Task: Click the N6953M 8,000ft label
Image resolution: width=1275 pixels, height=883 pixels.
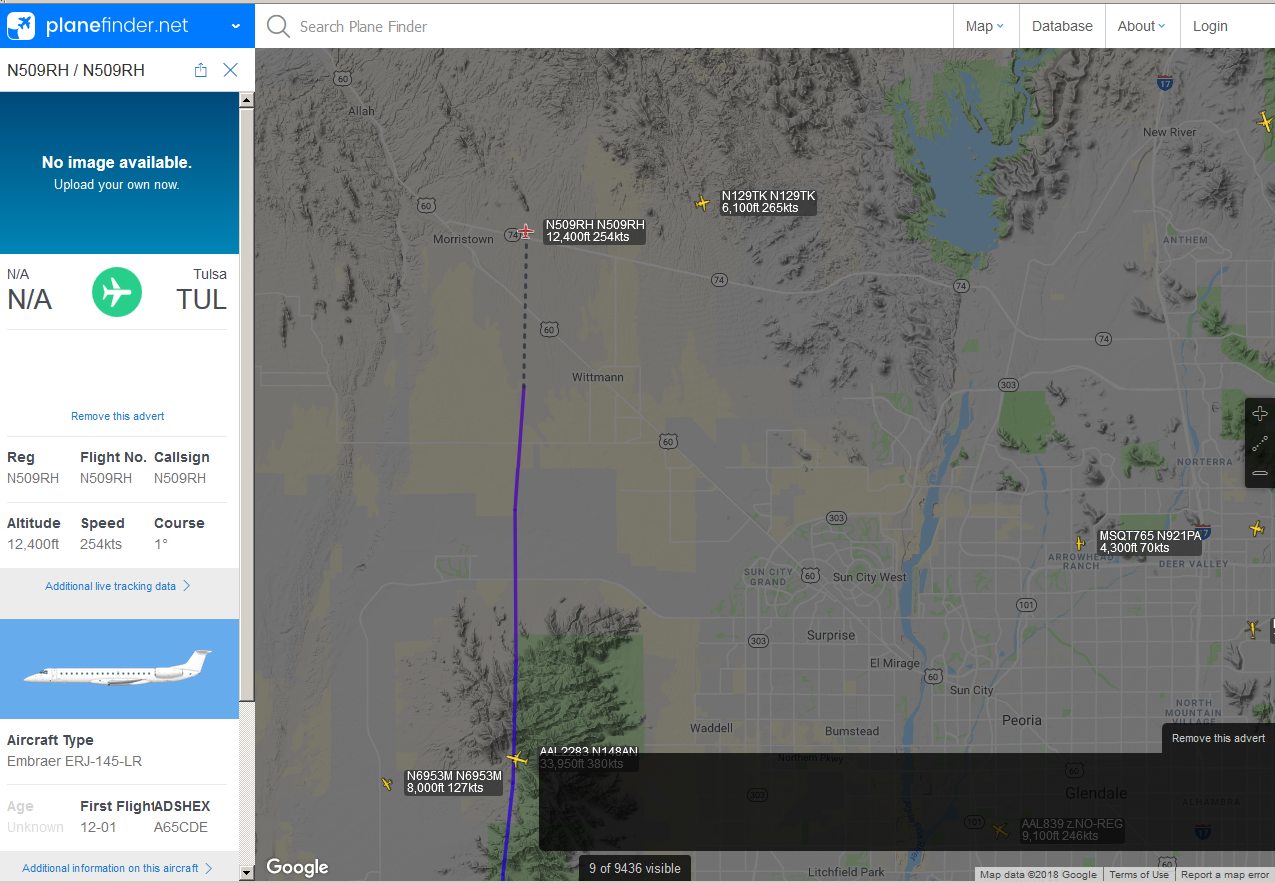Action: [454, 782]
